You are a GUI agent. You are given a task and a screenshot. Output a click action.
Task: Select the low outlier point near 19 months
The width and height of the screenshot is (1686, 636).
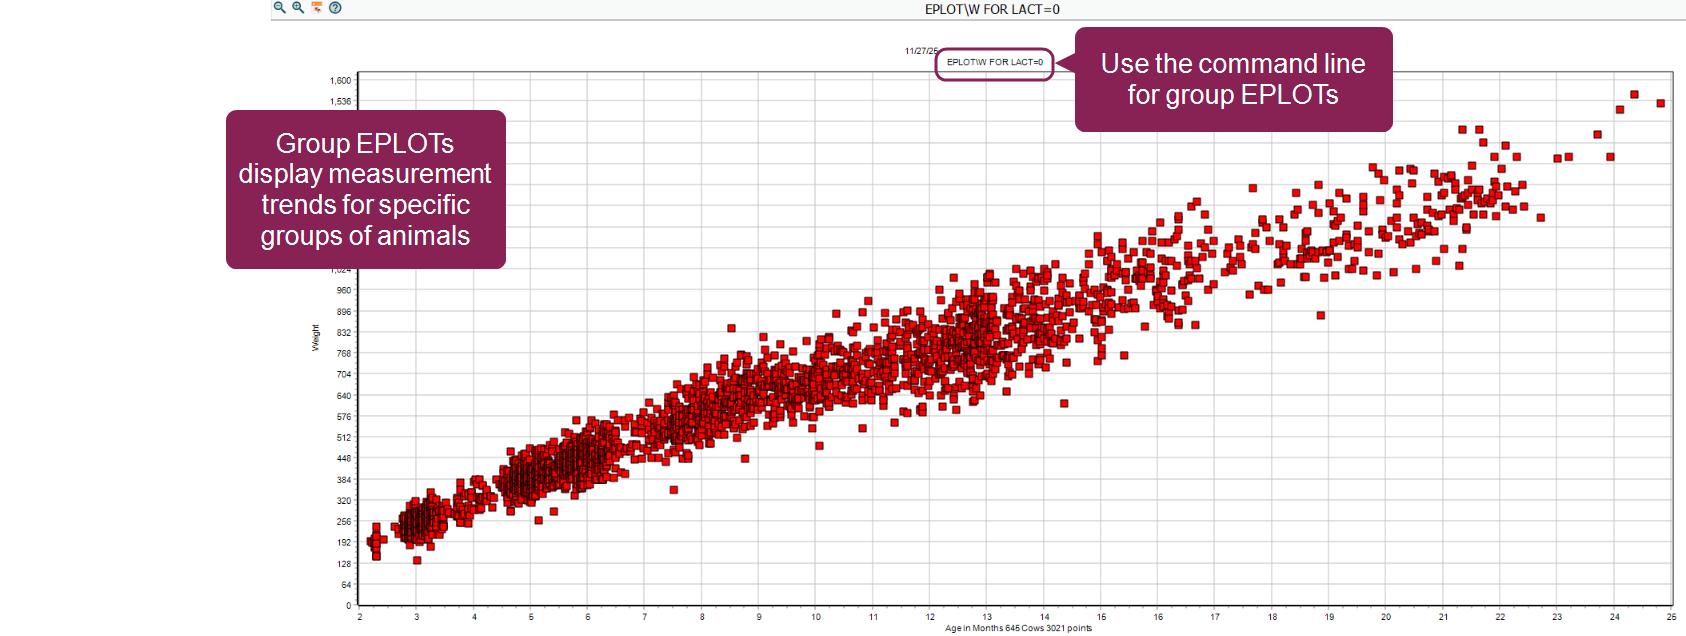[1320, 315]
